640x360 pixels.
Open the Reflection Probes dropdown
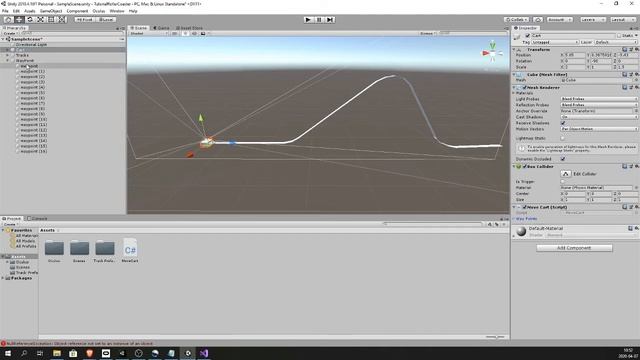[599, 105]
